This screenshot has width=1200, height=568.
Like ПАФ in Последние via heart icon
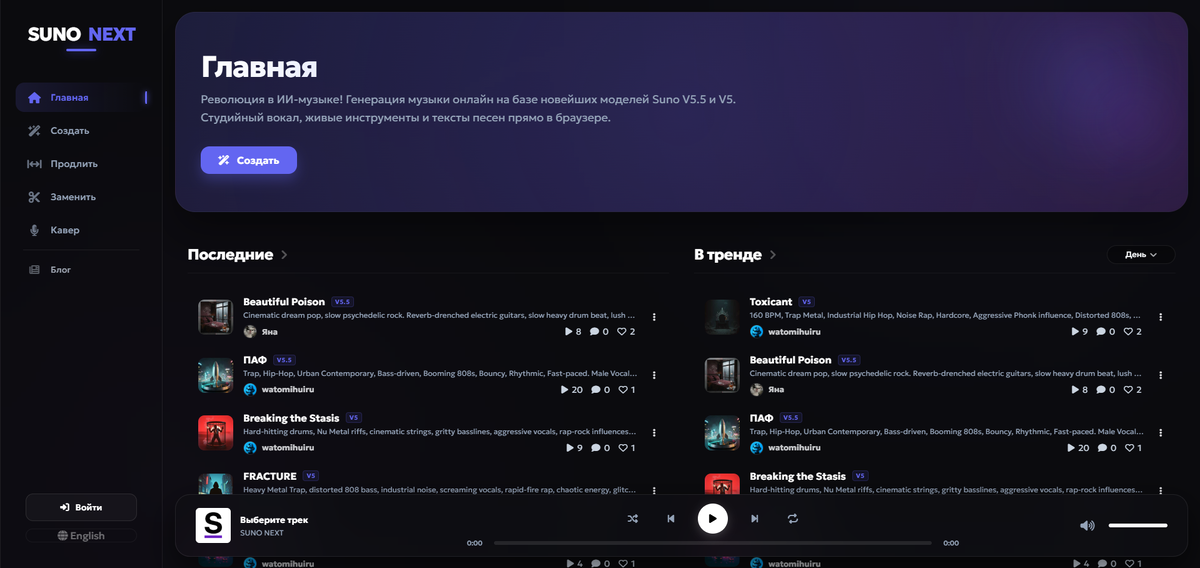pyautogui.click(x=621, y=390)
